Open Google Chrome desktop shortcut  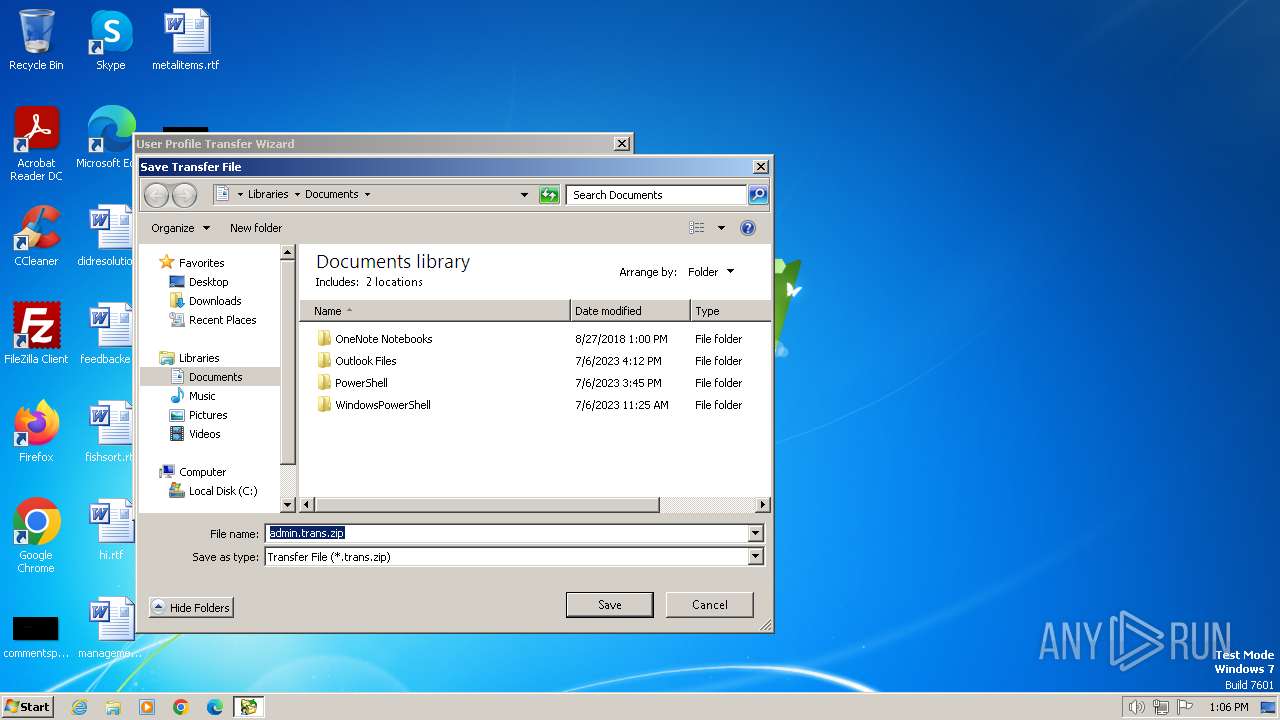point(36,536)
